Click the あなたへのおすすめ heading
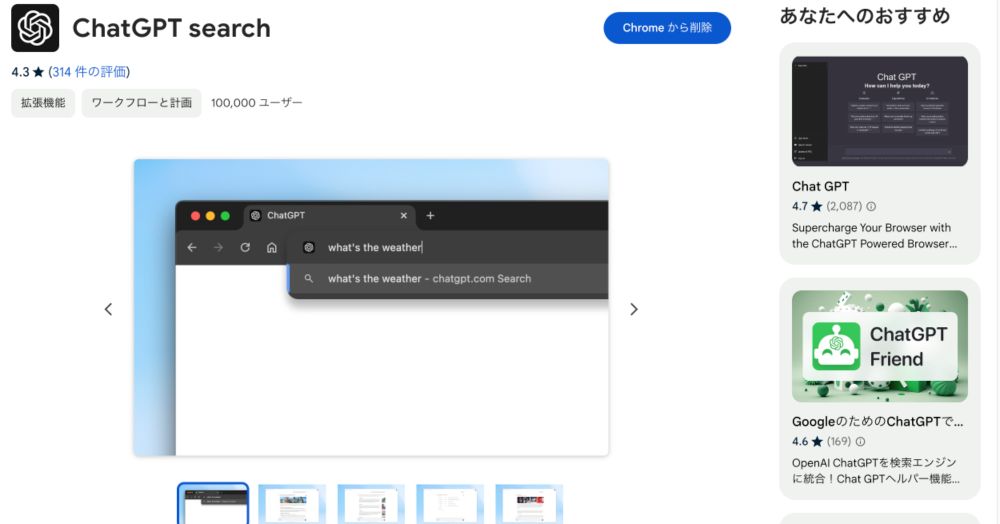Screen dimensions: 1000x524 click(865, 15)
